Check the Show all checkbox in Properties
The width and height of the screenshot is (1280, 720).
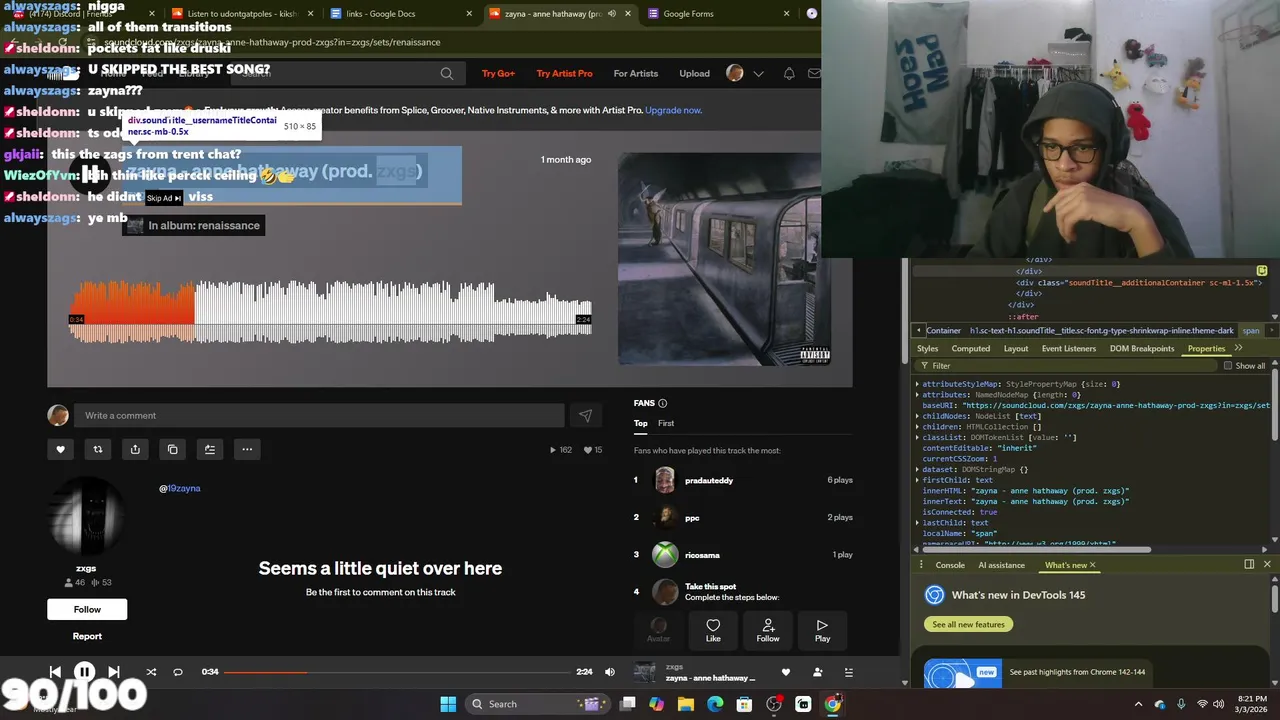pos(1228,366)
